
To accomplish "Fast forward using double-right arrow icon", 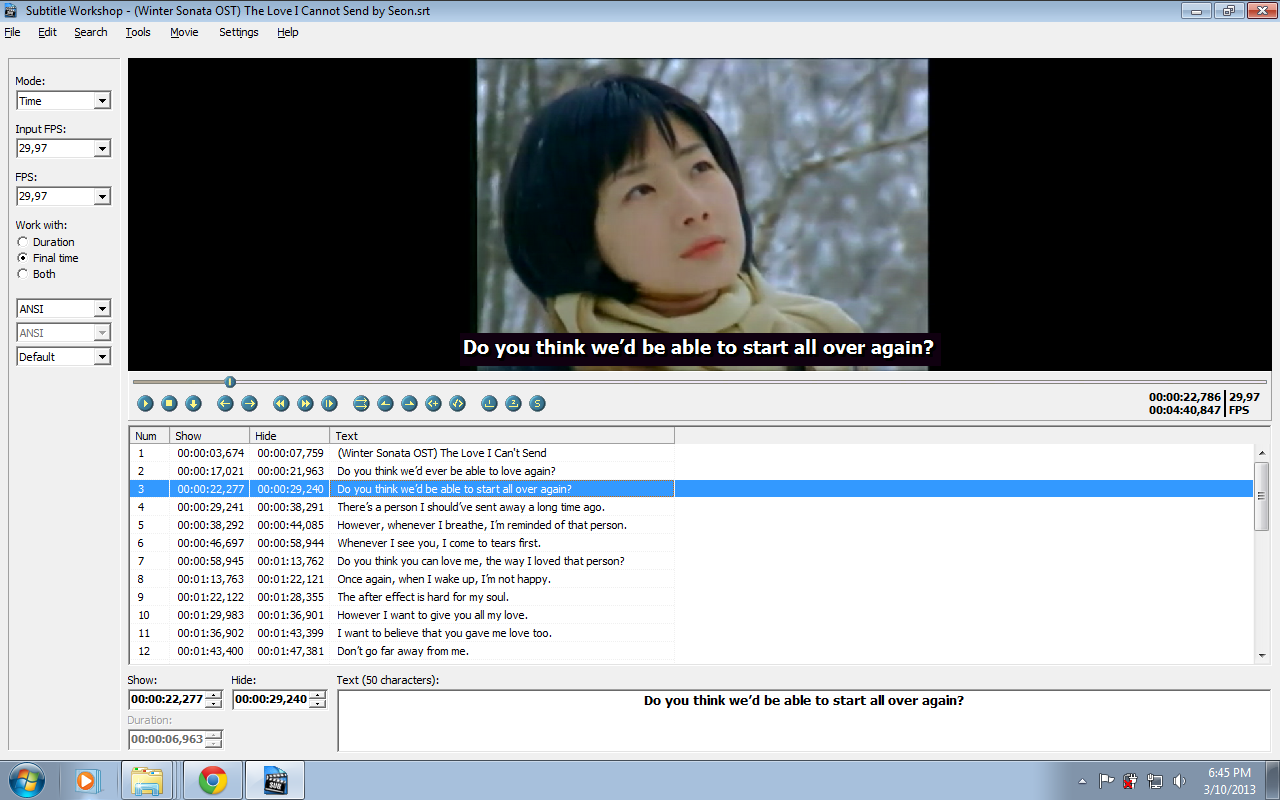I will coord(305,403).
